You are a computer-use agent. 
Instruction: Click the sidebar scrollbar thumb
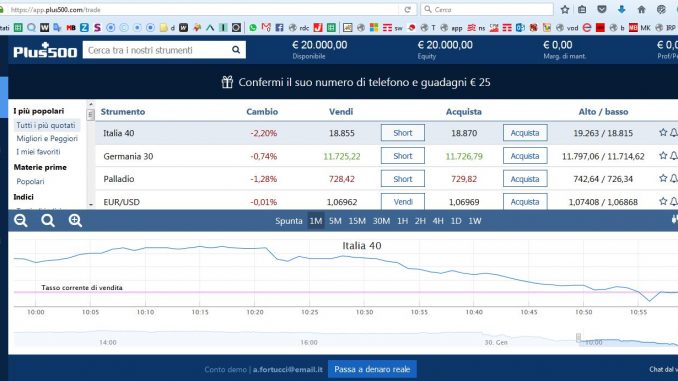90,115
